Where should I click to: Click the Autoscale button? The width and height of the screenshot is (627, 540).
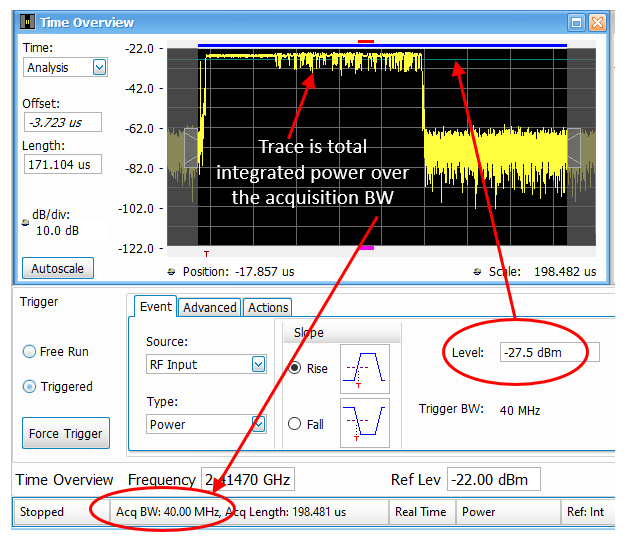point(58,268)
